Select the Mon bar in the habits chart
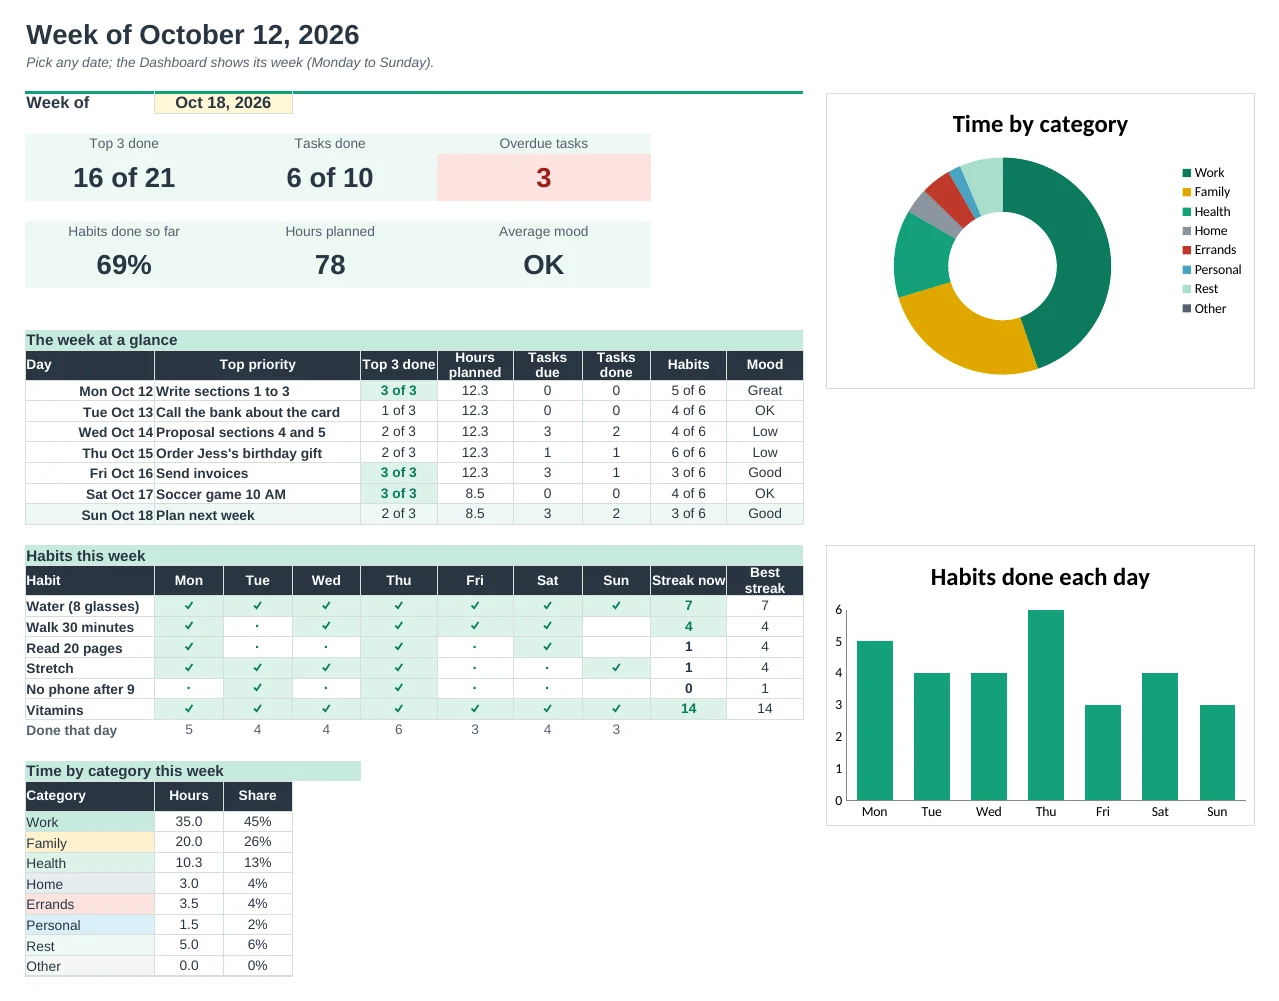Screen dimensions: 1279x1001 click(x=875, y=720)
